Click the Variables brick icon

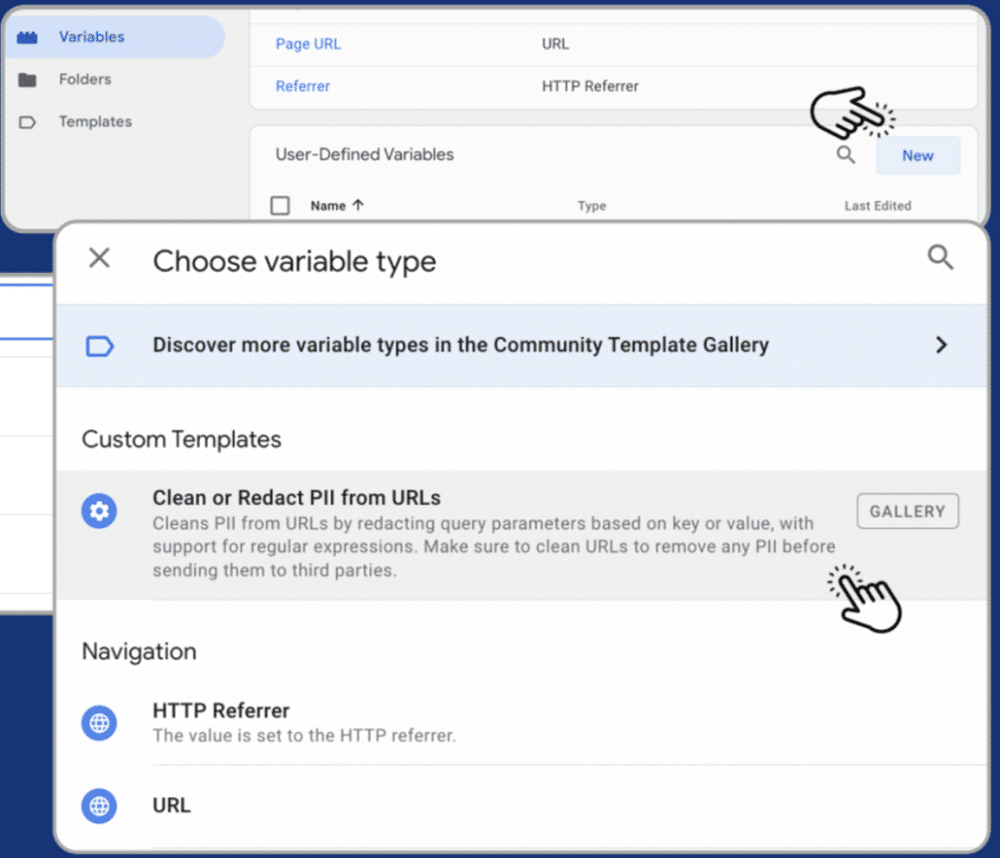[x=27, y=38]
